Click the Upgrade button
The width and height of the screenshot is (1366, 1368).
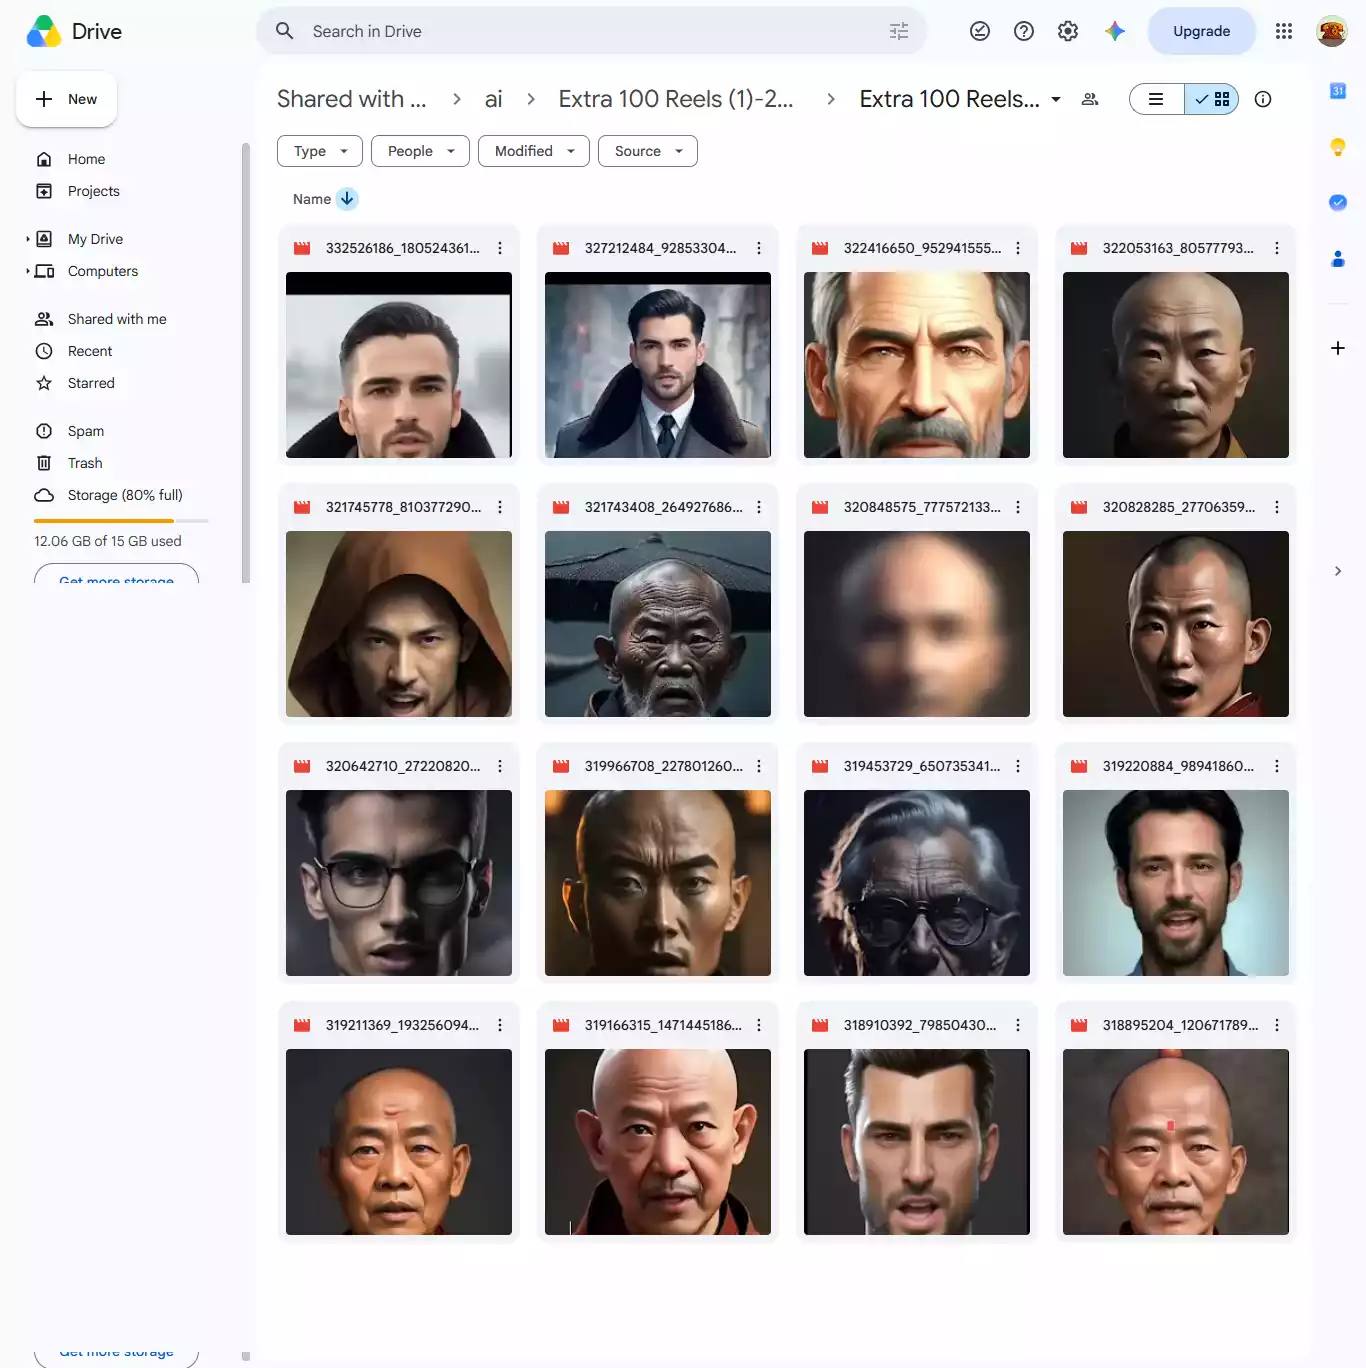(x=1201, y=31)
